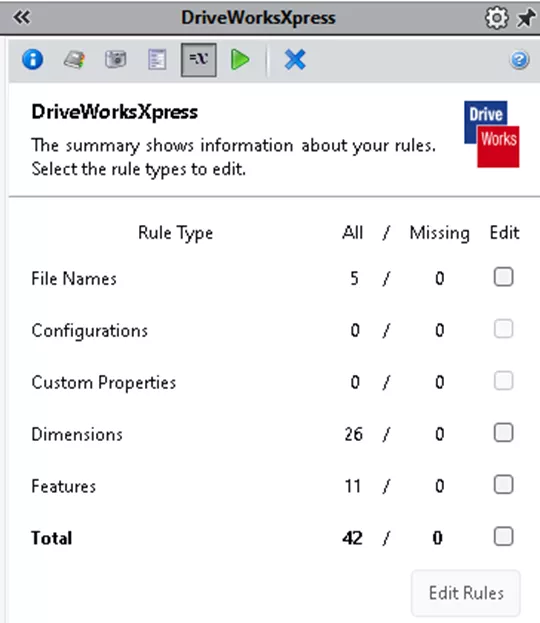Pin the DriveWorksXpress pane
Viewport: 540px width, 623px height.
[x=526, y=18]
